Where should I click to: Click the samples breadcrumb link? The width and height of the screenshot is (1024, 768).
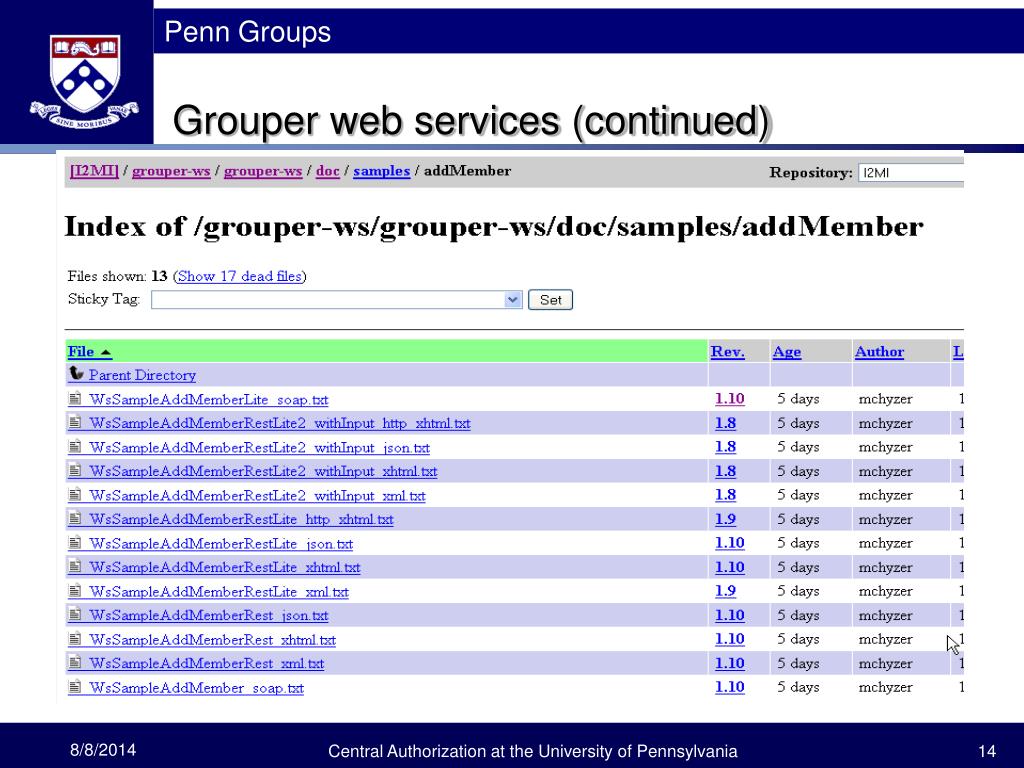pyautogui.click(x=381, y=171)
